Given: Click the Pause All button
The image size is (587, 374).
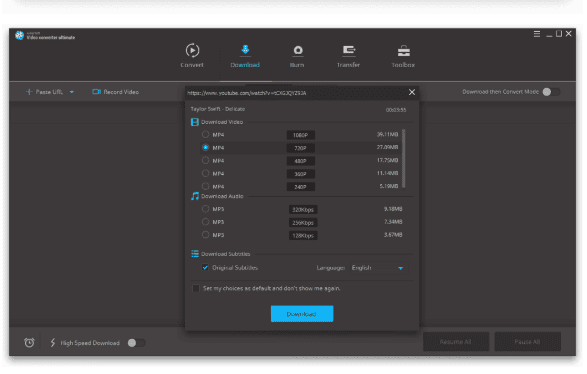Looking at the screenshot, I should click(x=527, y=342).
